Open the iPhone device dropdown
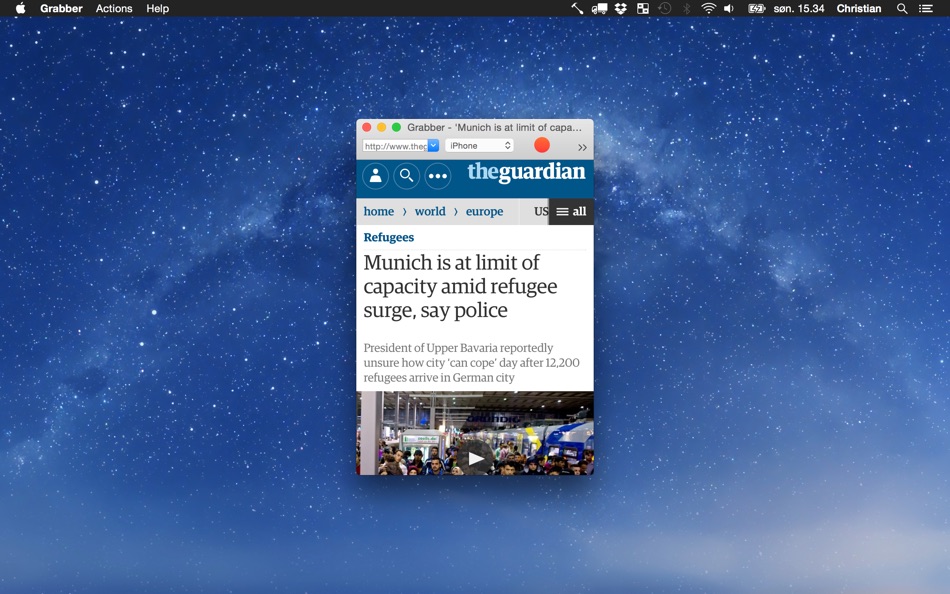The height and width of the screenshot is (594, 950). [480, 145]
